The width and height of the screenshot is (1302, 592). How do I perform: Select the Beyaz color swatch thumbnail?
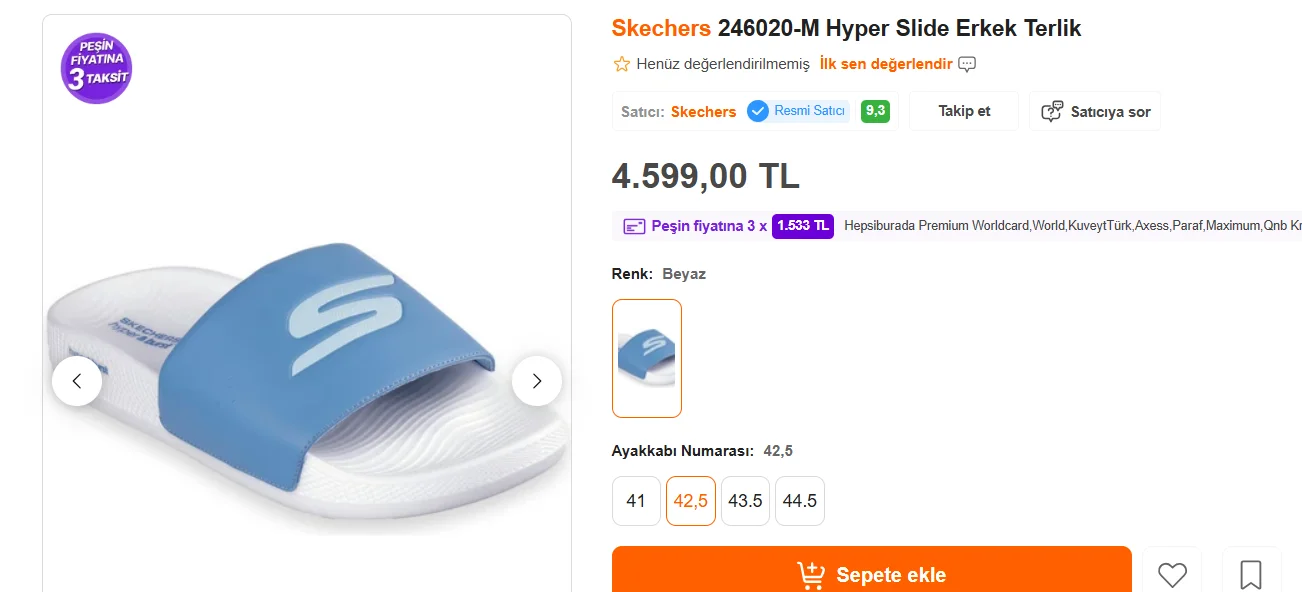tap(647, 358)
